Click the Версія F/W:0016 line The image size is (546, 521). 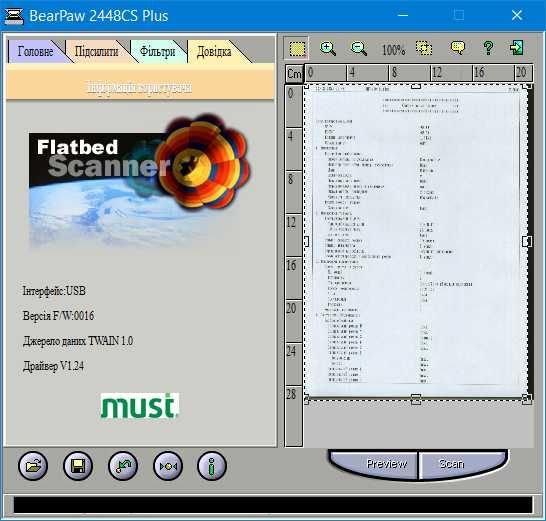58,316
